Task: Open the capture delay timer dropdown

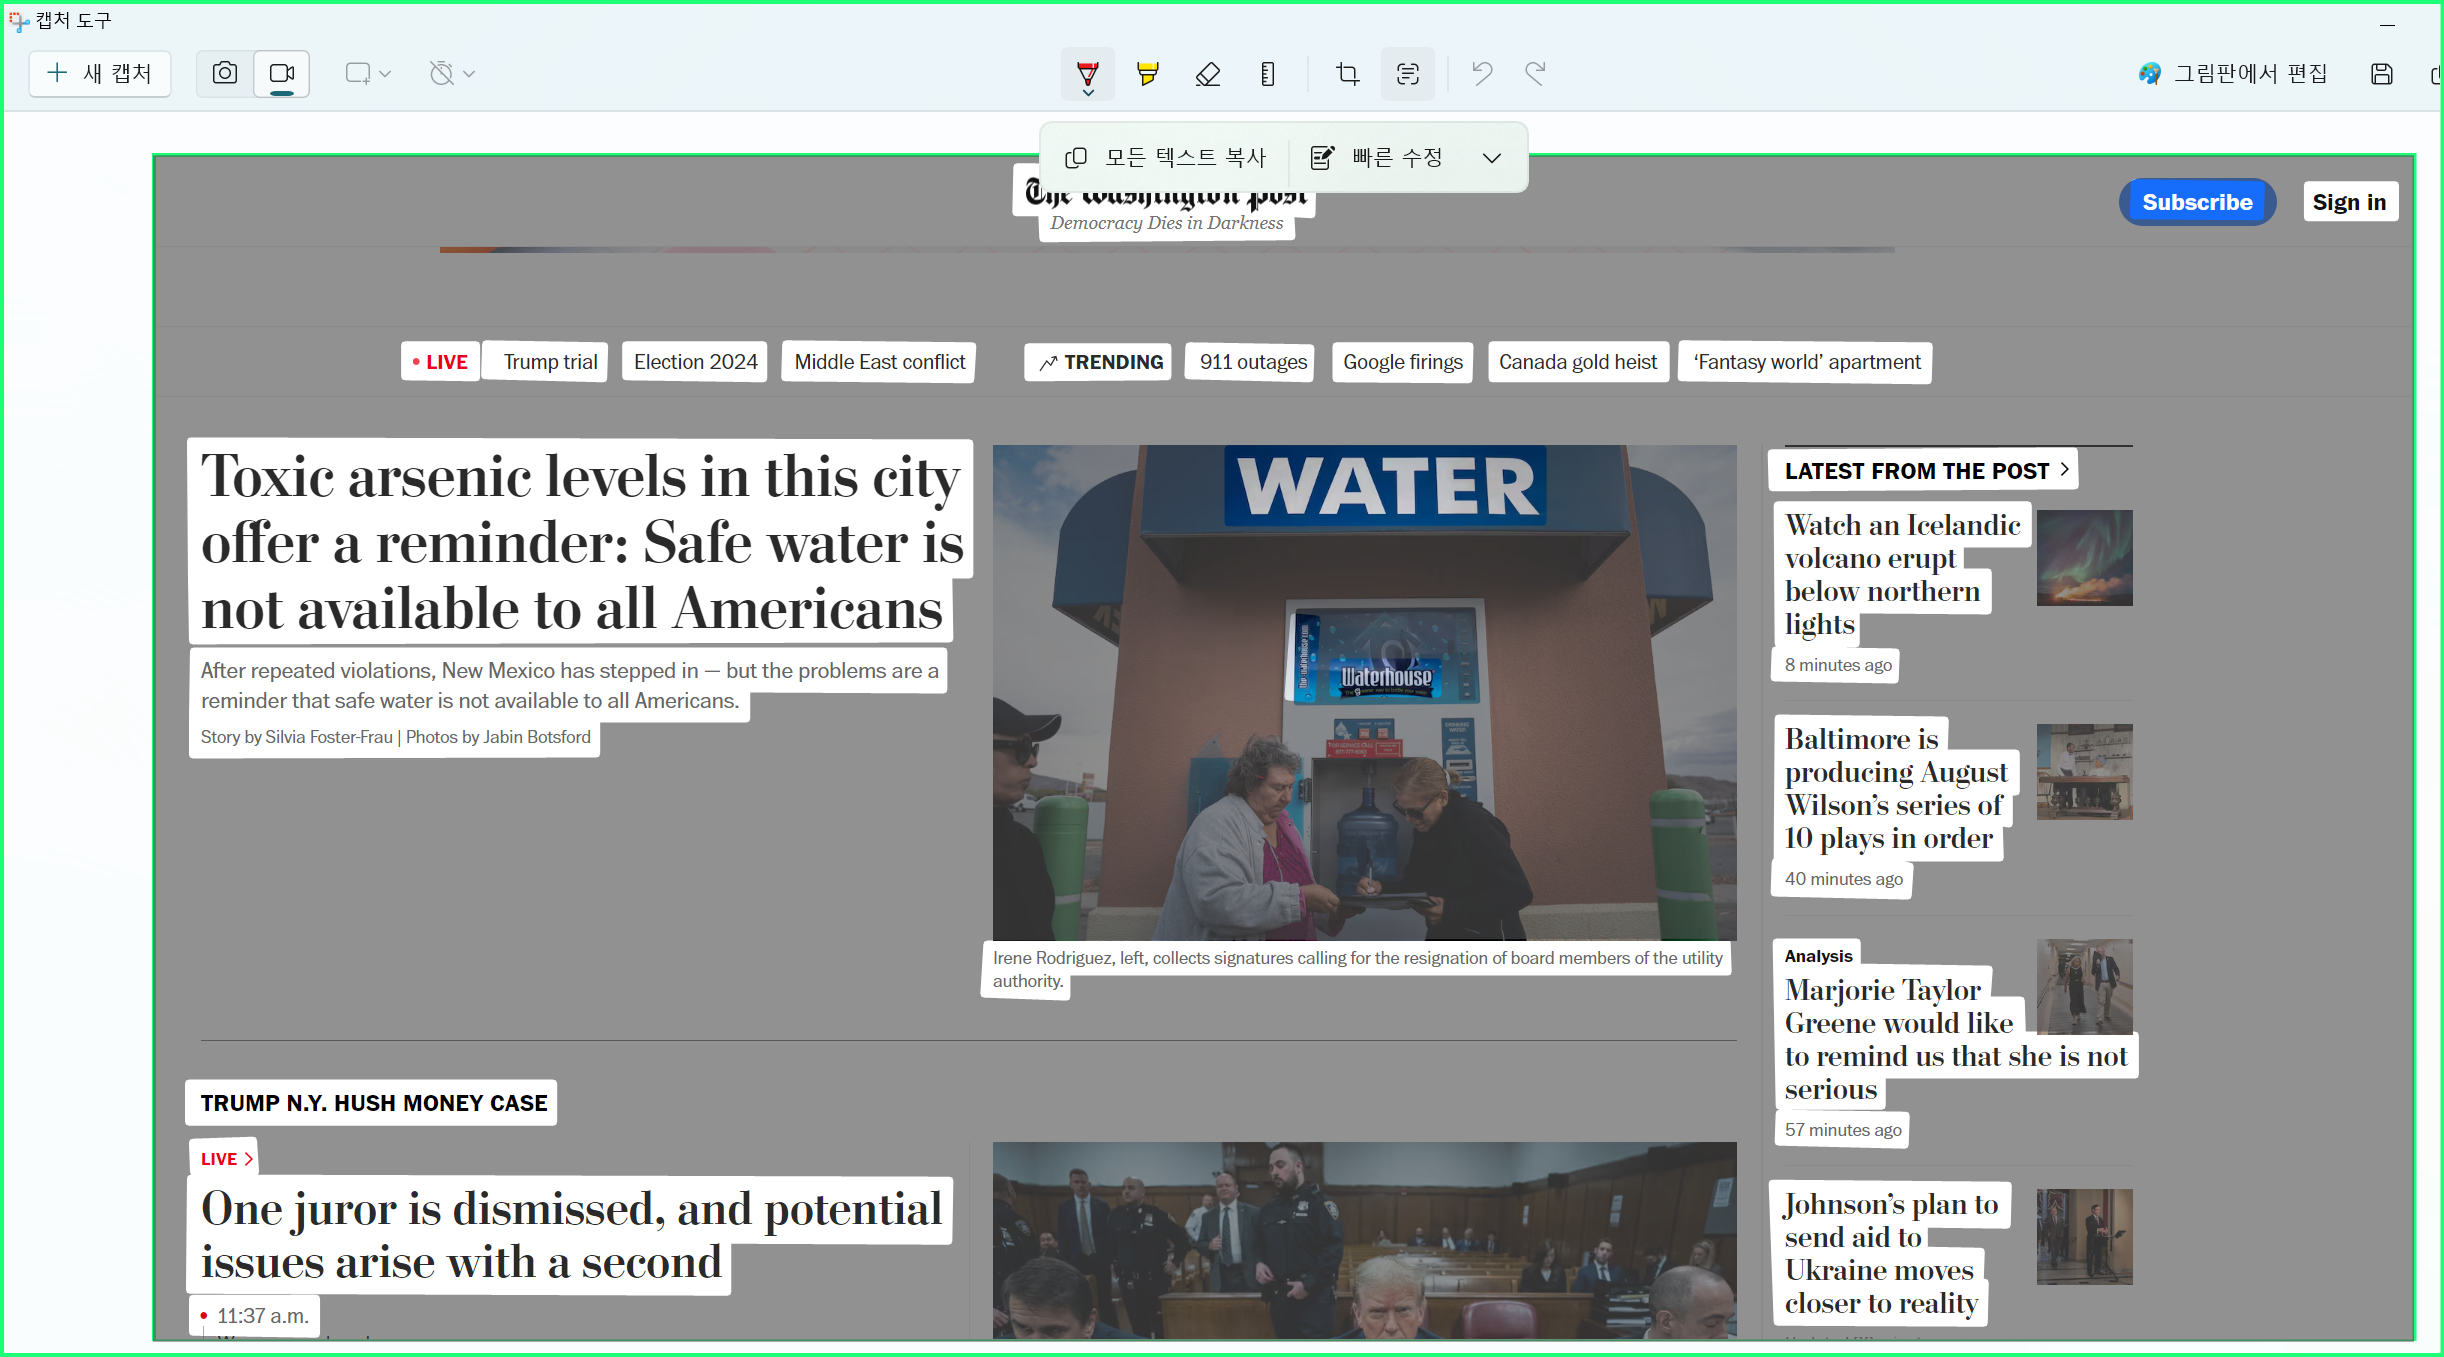Action: [x=451, y=73]
